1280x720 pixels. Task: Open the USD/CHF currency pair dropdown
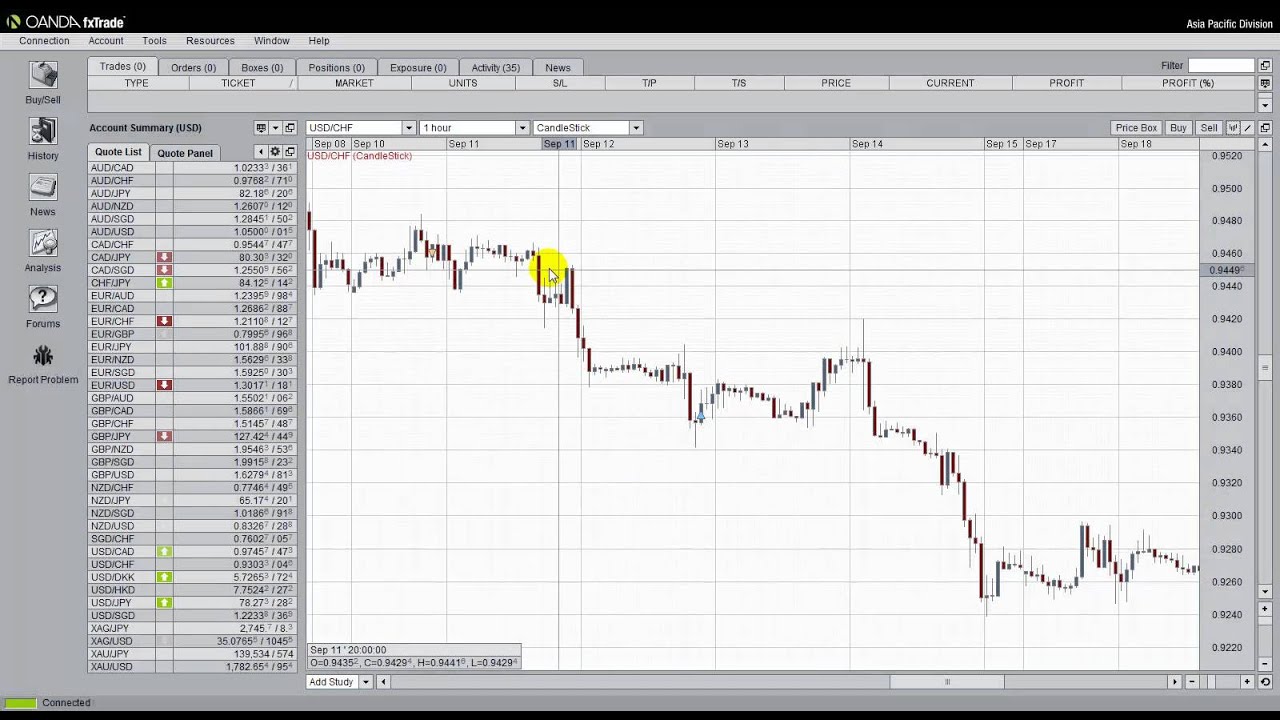click(409, 128)
